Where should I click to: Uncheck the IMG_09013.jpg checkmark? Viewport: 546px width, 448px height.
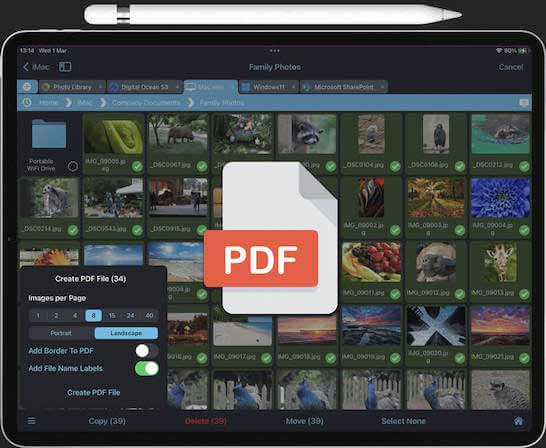(x=524, y=294)
